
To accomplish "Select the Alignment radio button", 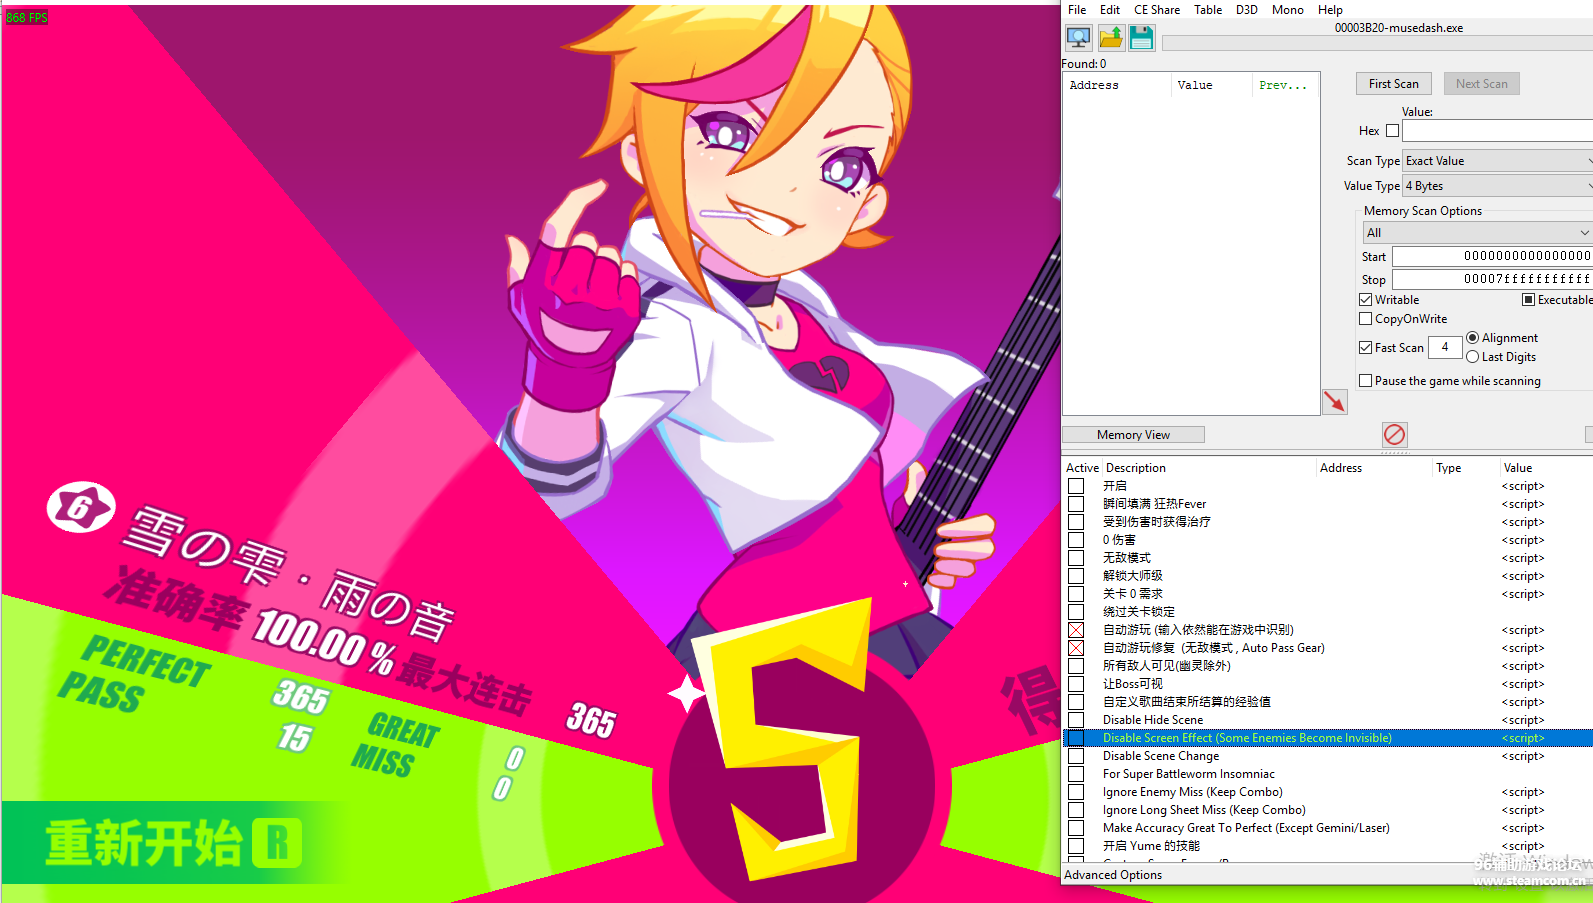I will pyautogui.click(x=1473, y=338).
